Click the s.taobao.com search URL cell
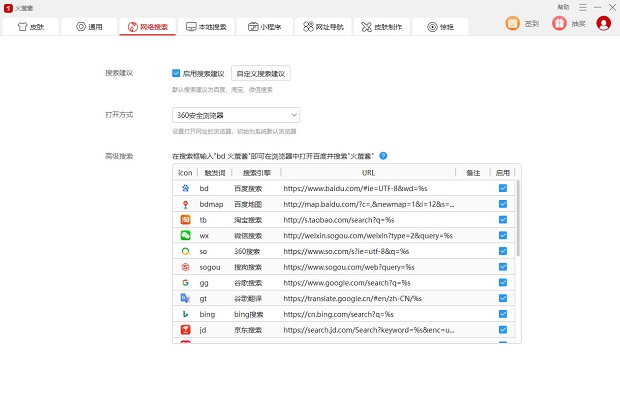This screenshot has height=393, width=620. coord(339,220)
